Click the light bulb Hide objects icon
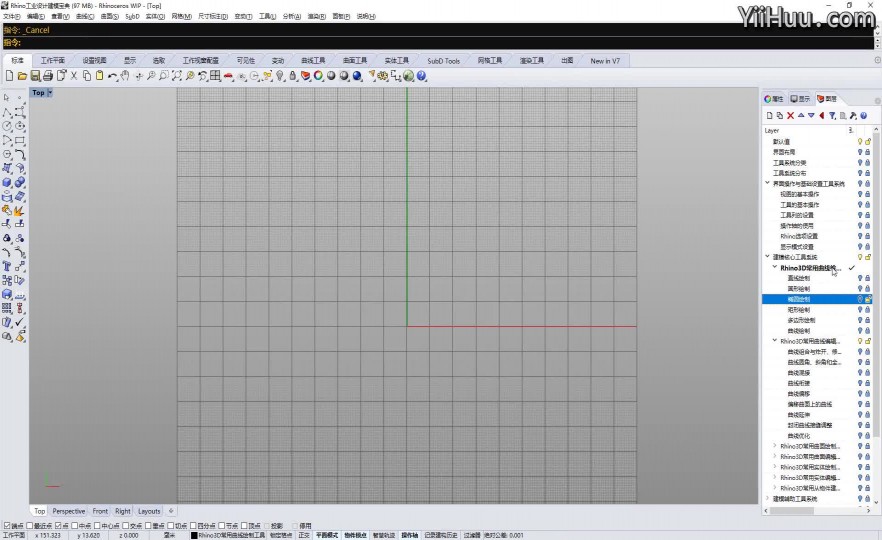Screen dimensions: 882x540 [280, 76]
